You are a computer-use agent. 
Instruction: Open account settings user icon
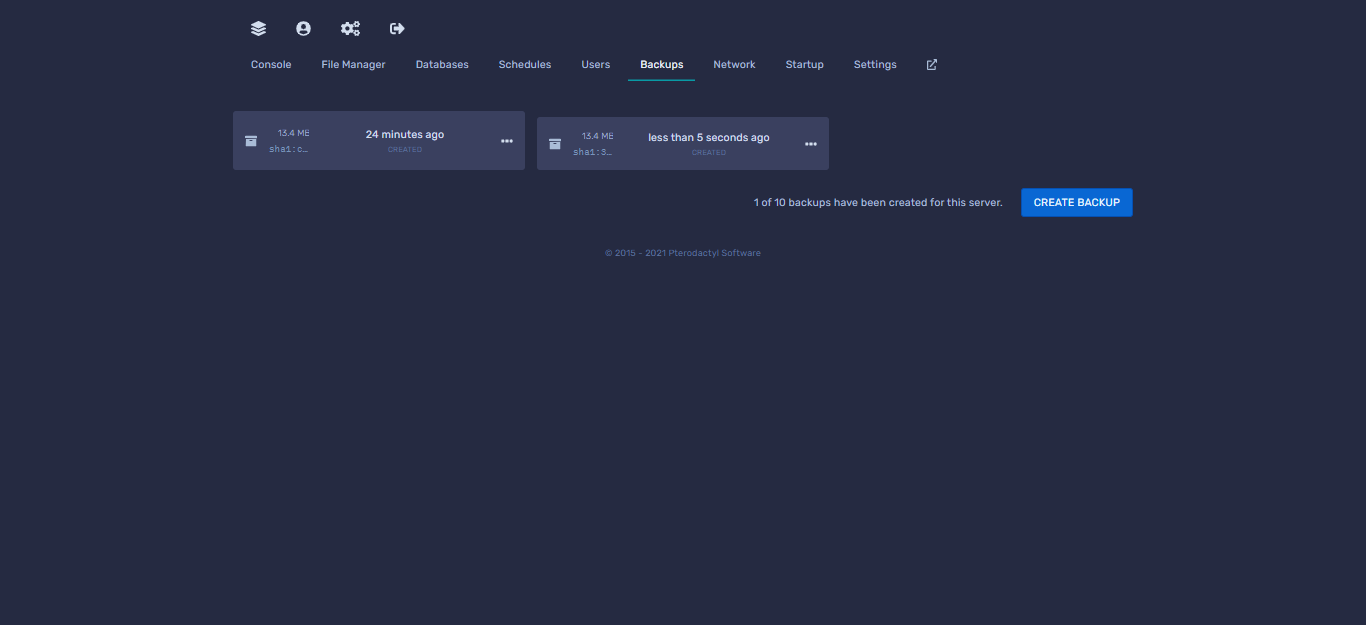click(303, 29)
